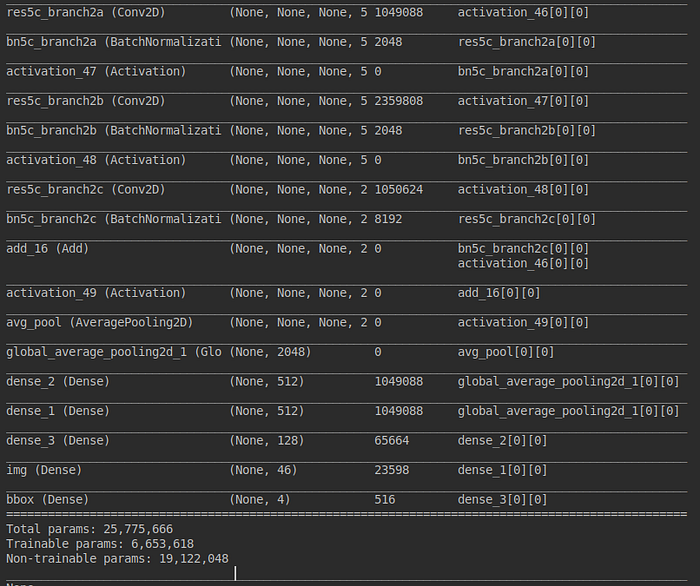Click the dense_2 (Dense) layer name
This screenshot has width=700, height=586.
[58, 382]
